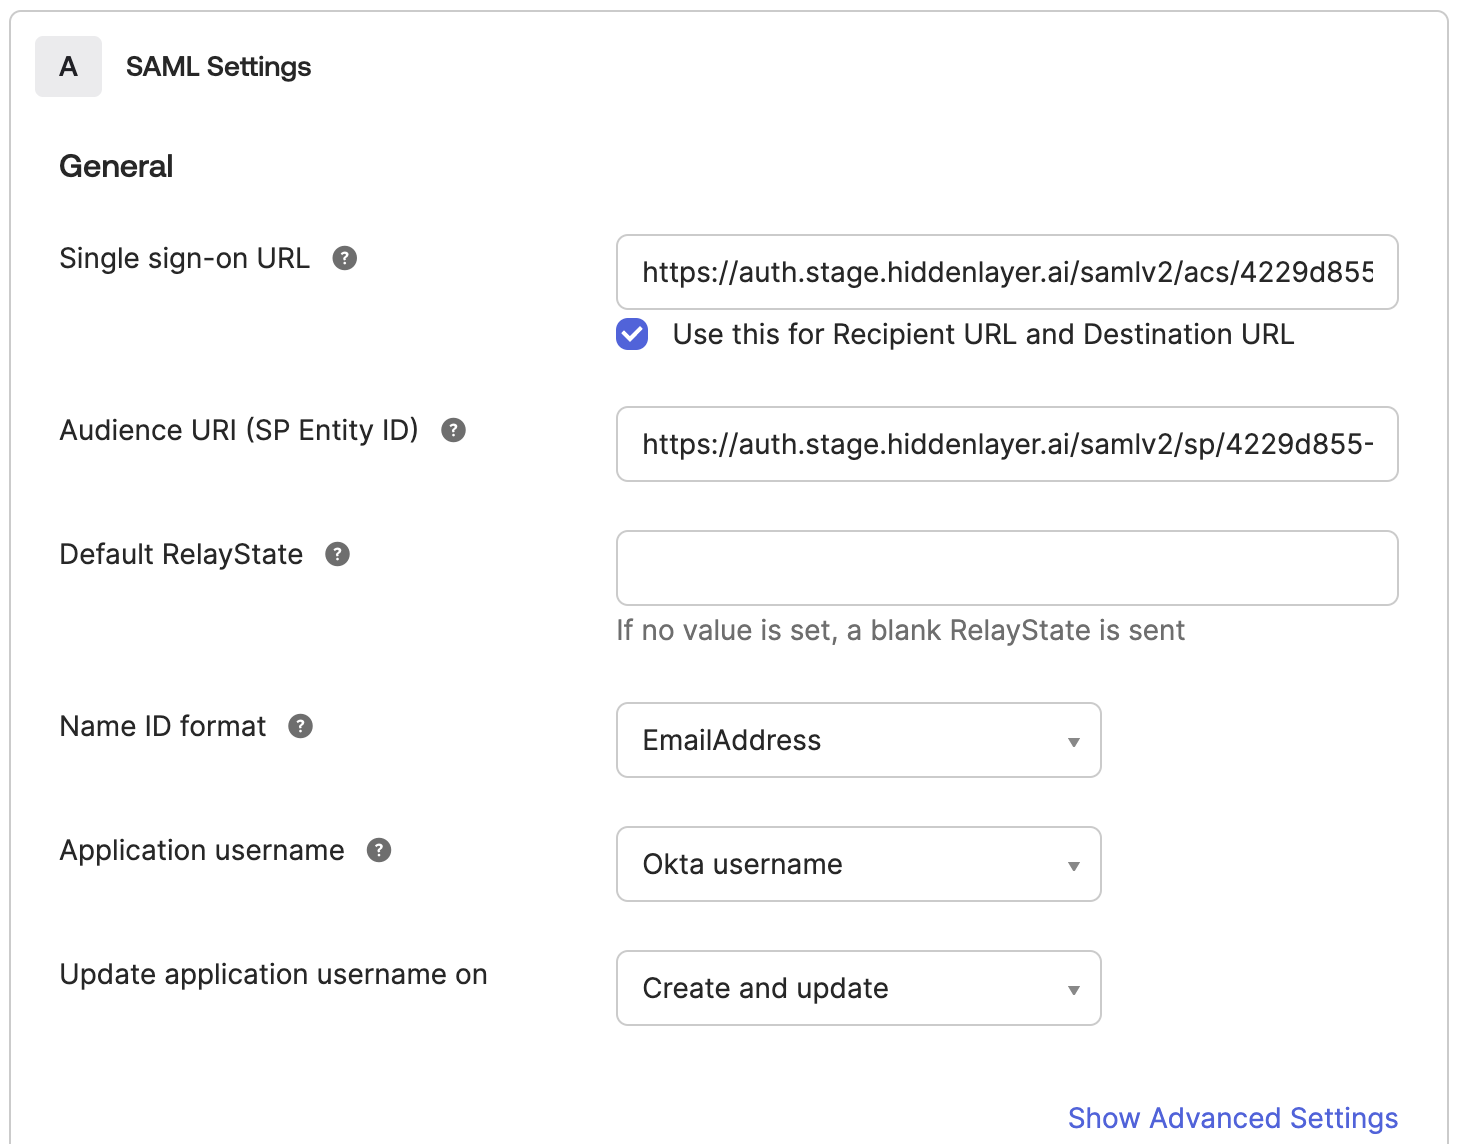Screen dimensions: 1458x1144
Task: Uncheck 'Use this for Recipient URL and Destination URL'
Action: click(x=631, y=335)
